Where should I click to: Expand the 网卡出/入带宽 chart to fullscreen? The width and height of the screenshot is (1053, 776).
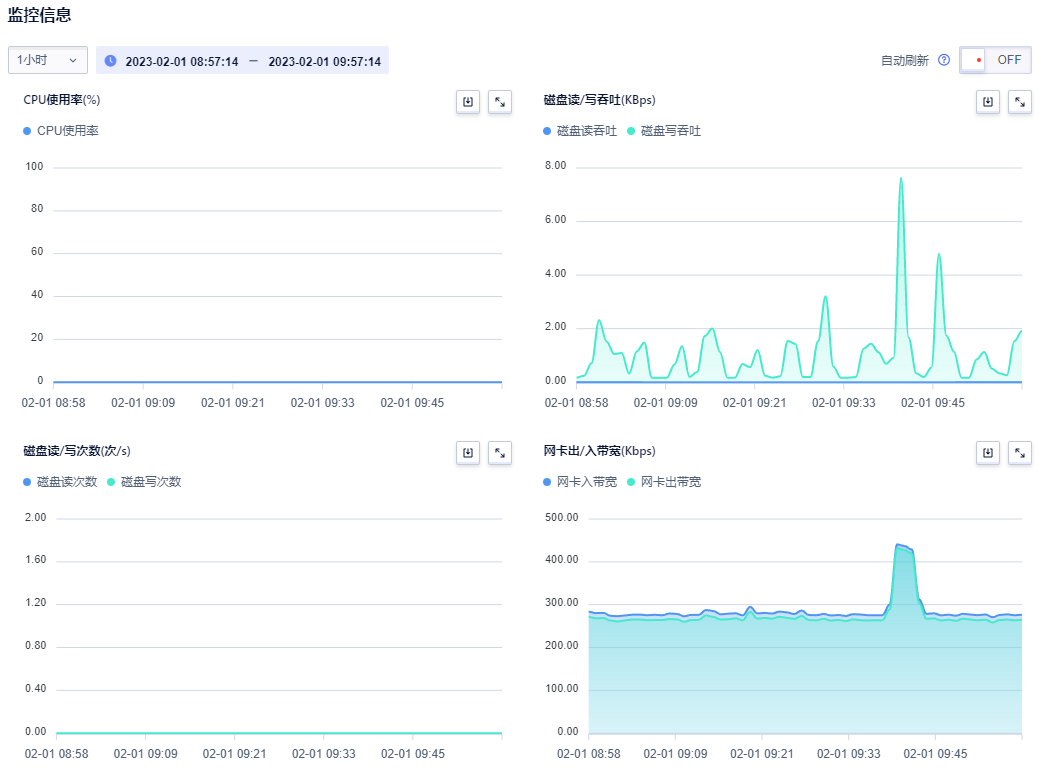[1019, 453]
